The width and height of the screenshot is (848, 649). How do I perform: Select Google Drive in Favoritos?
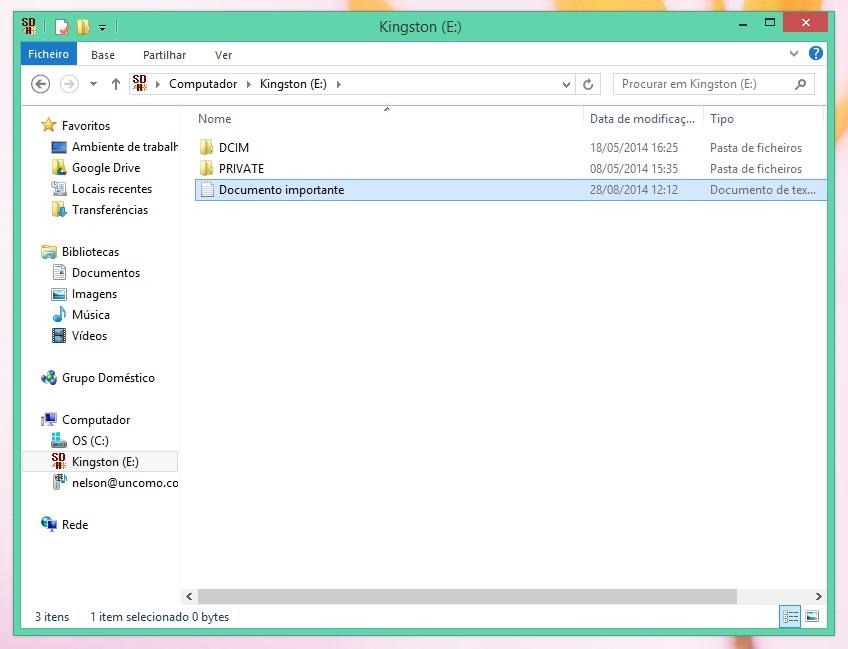tap(105, 168)
